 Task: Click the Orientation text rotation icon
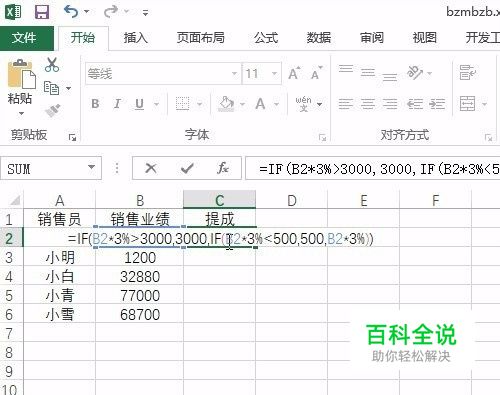point(415,73)
